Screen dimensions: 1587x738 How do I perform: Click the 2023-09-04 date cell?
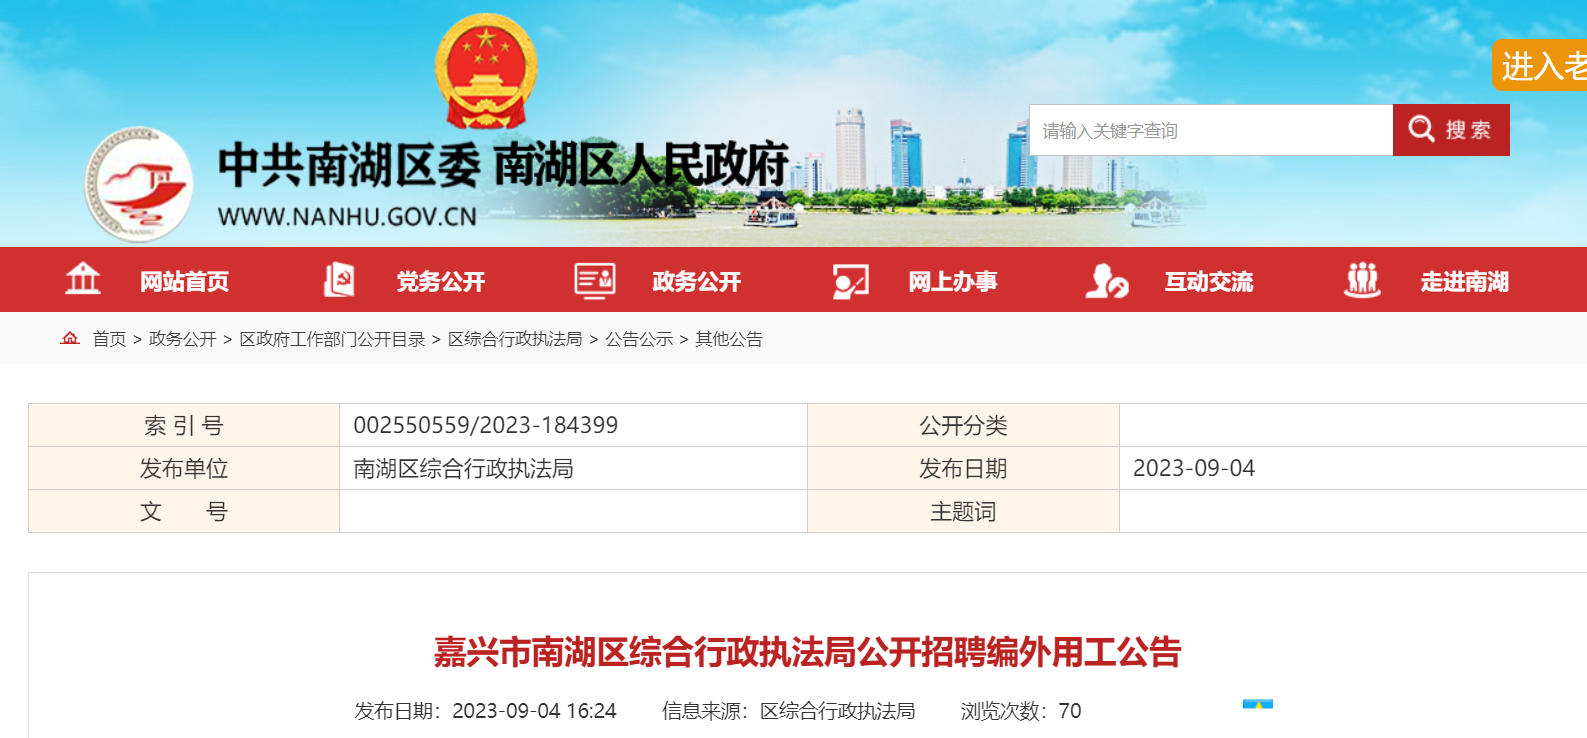[x=1194, y=468]
